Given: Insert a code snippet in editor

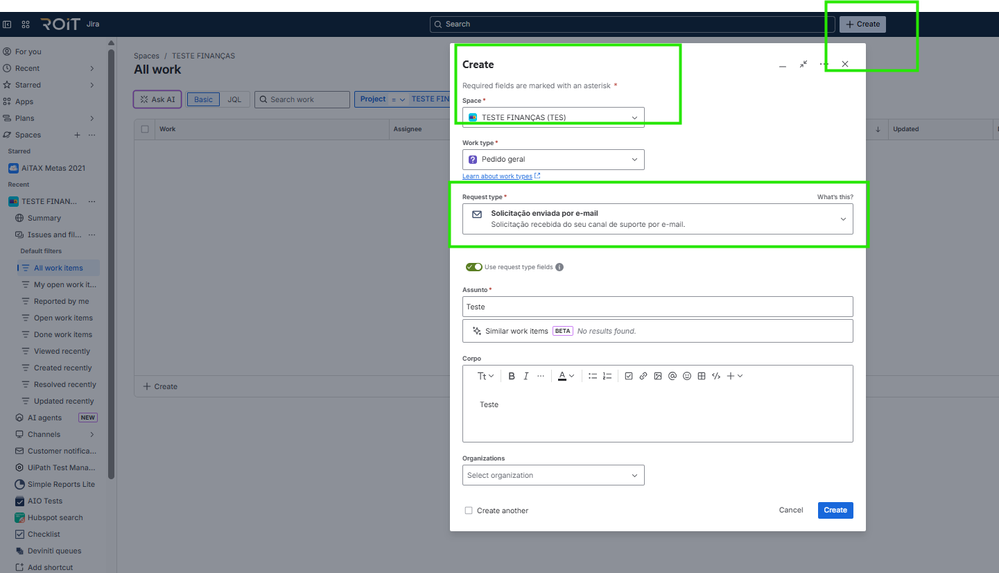Looking at the screenshot, I should (x=716, y=376).
